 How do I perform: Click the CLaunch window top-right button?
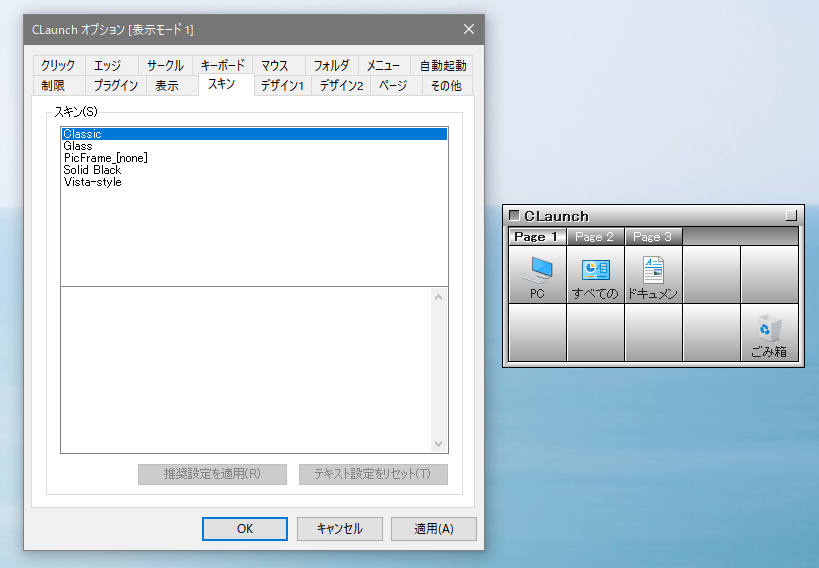tap(791, 215)
